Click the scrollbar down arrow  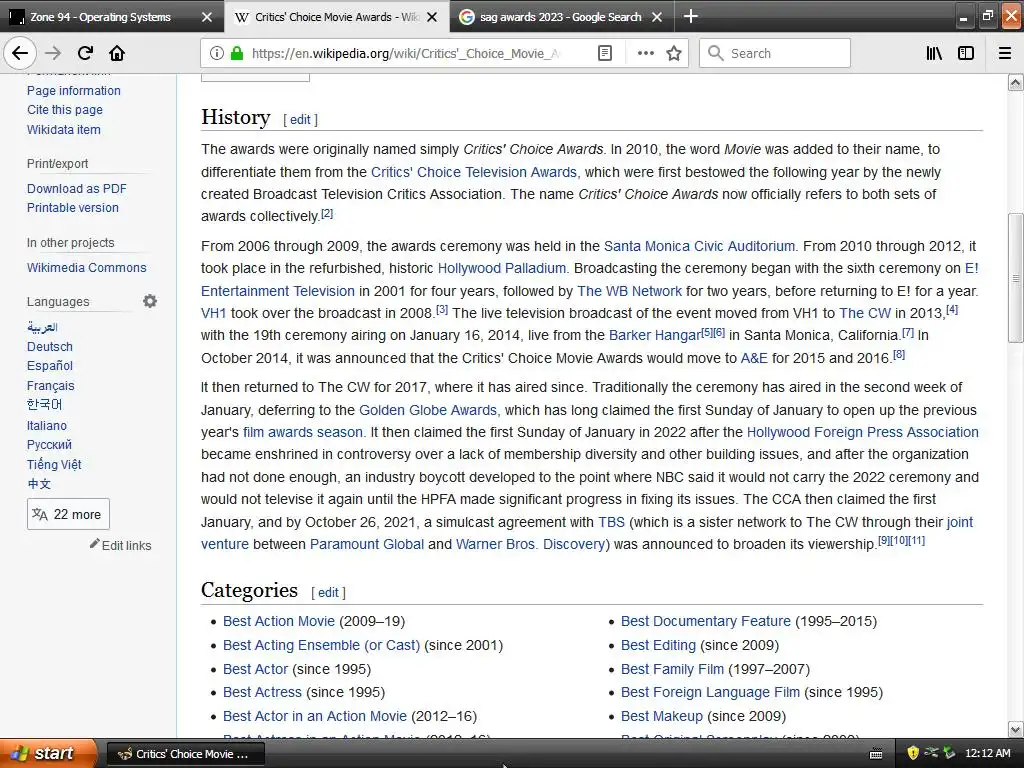pos(1015,729)
